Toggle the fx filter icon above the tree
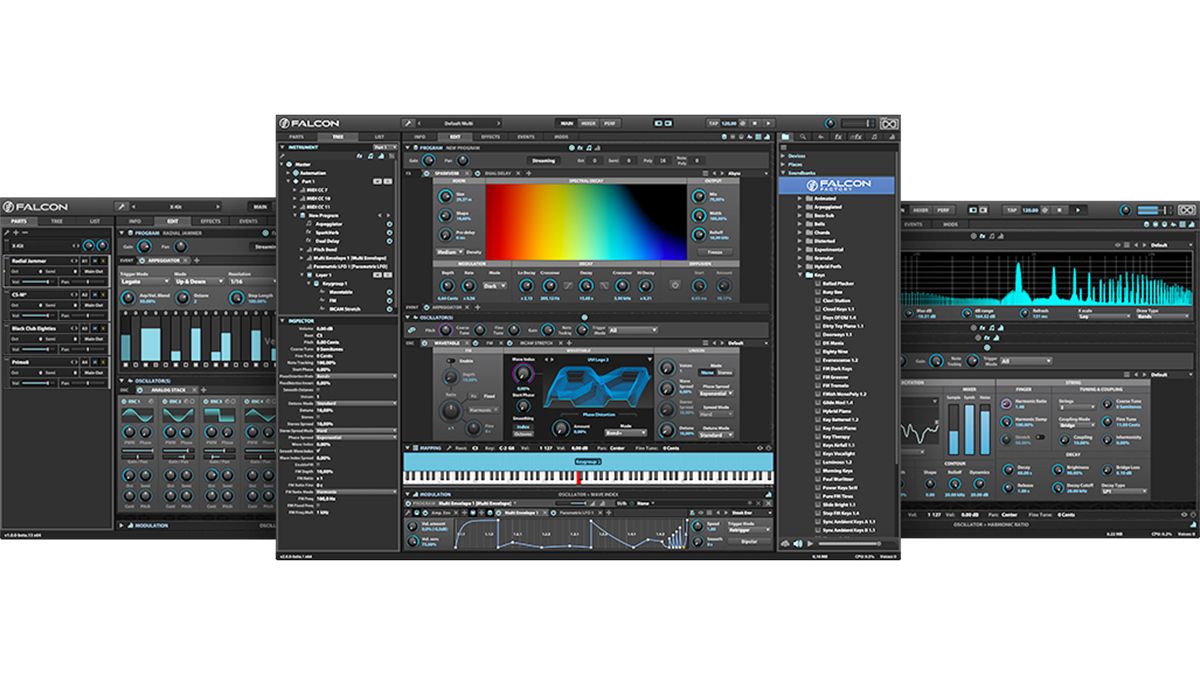Image resolution: width=1200 pixels, height=675 pixels. 358,156
